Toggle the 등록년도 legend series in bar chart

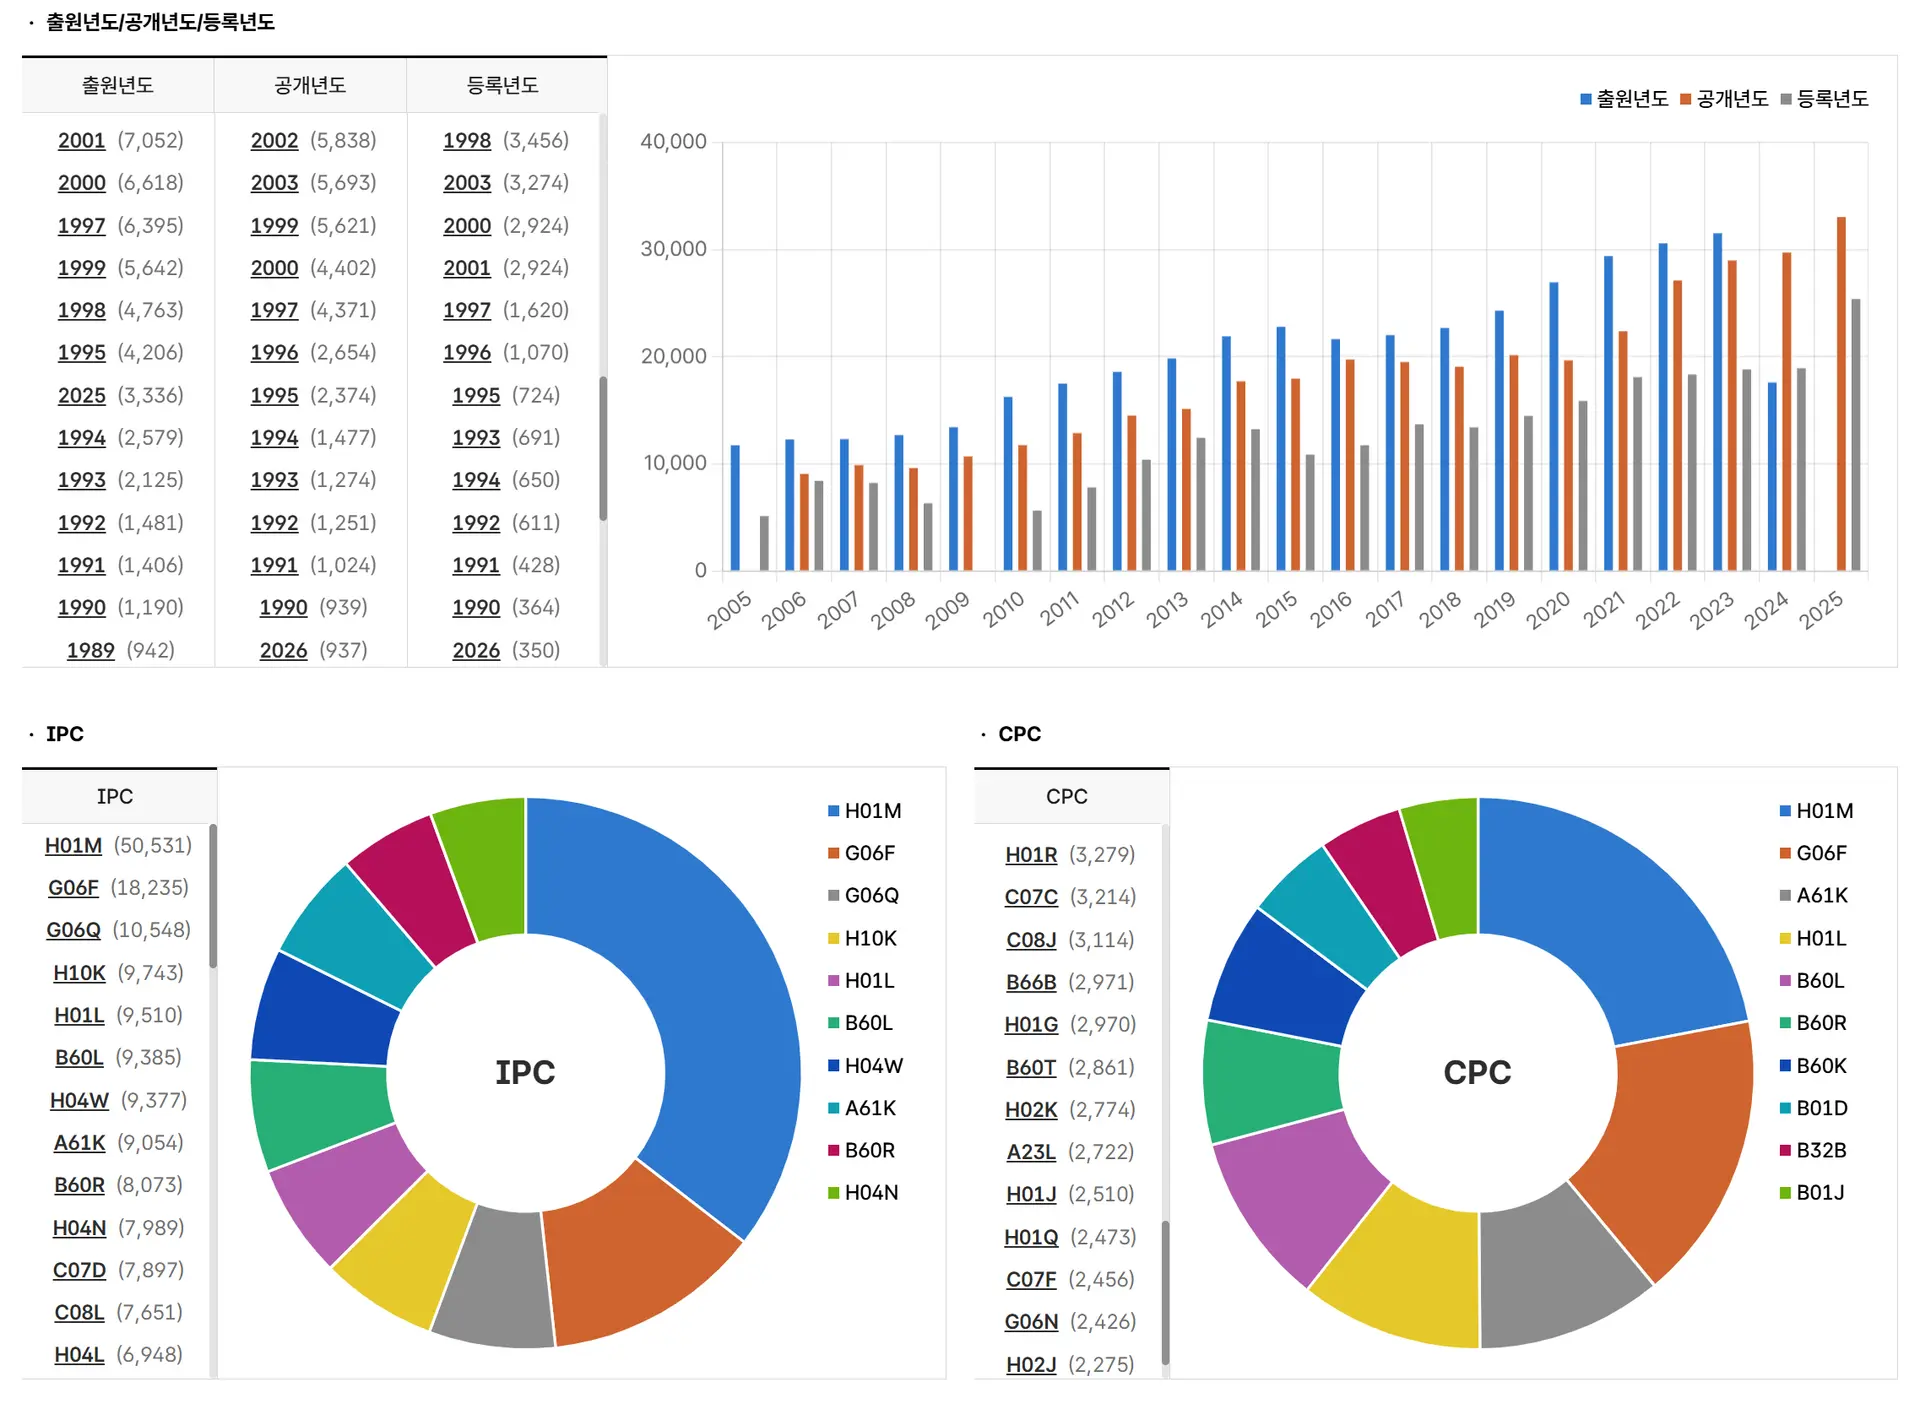click(1831, 99)
